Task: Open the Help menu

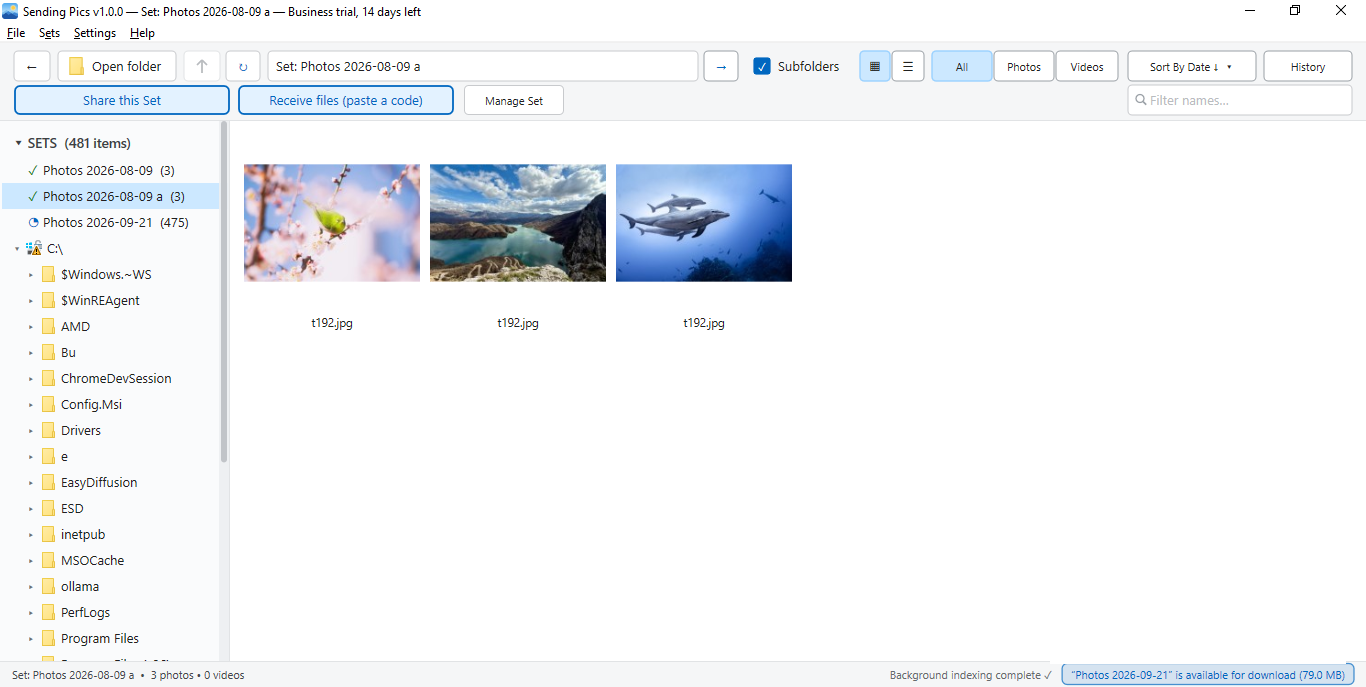Action: [142, 33]
